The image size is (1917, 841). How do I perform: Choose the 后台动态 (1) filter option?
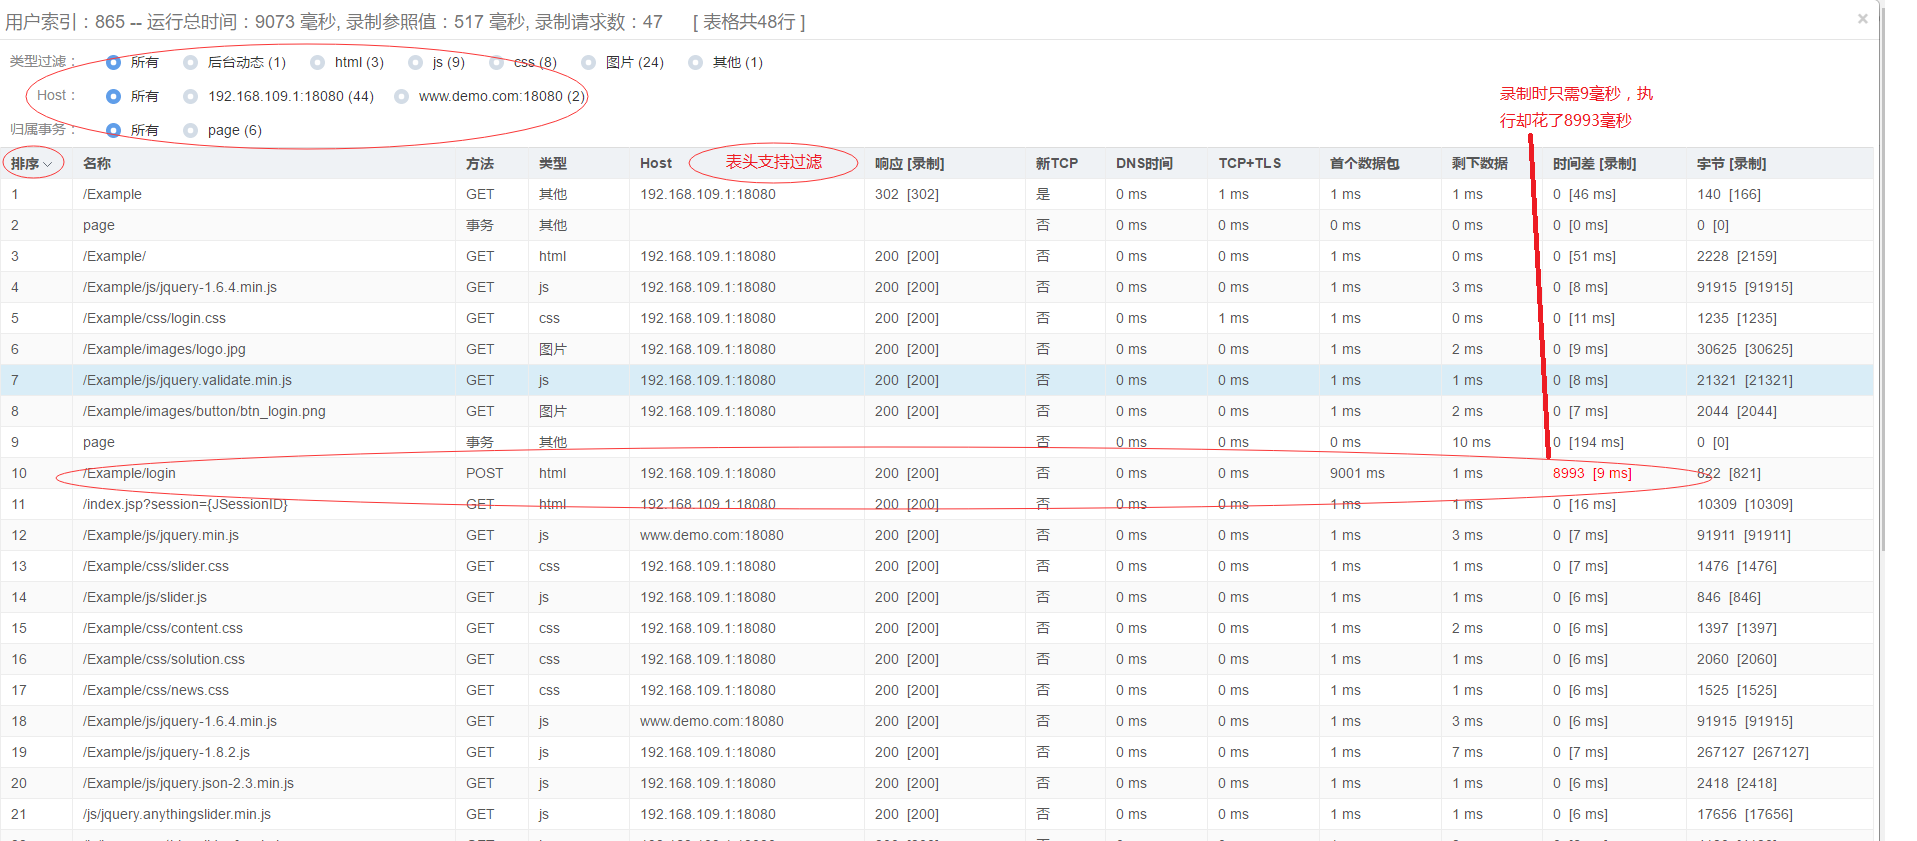tap(191, 62)
